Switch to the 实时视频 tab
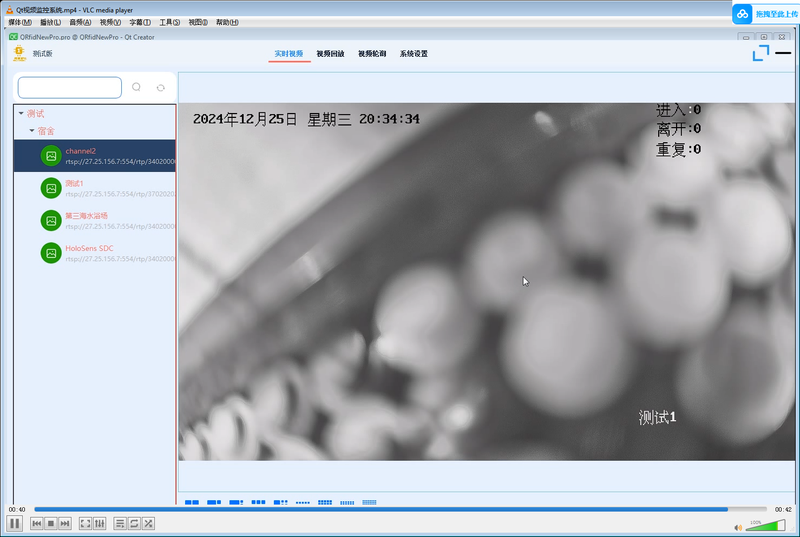 coord(289,54)
